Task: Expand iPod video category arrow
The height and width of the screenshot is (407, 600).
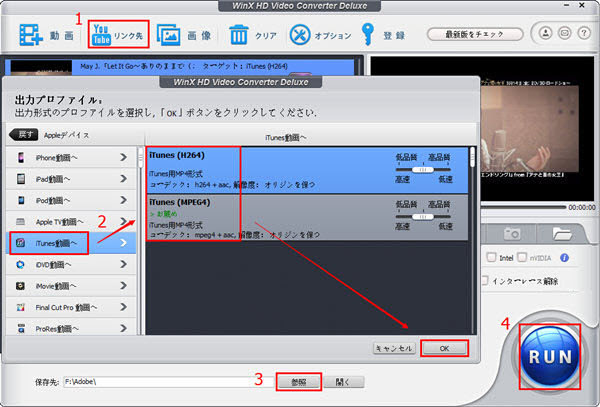Action: 123,200
